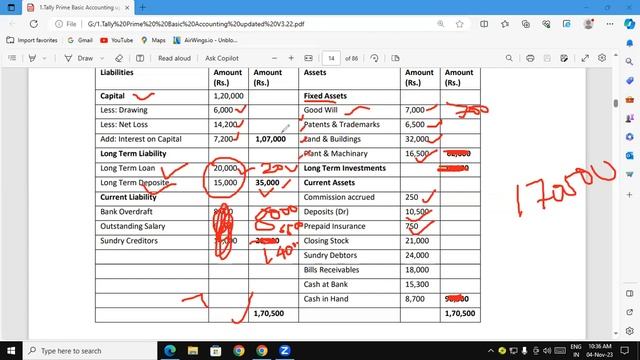This screenshot has height=360, width=640.
Task: Open Settings and more ellipsis menu
Action: click(x=610, y=24)
